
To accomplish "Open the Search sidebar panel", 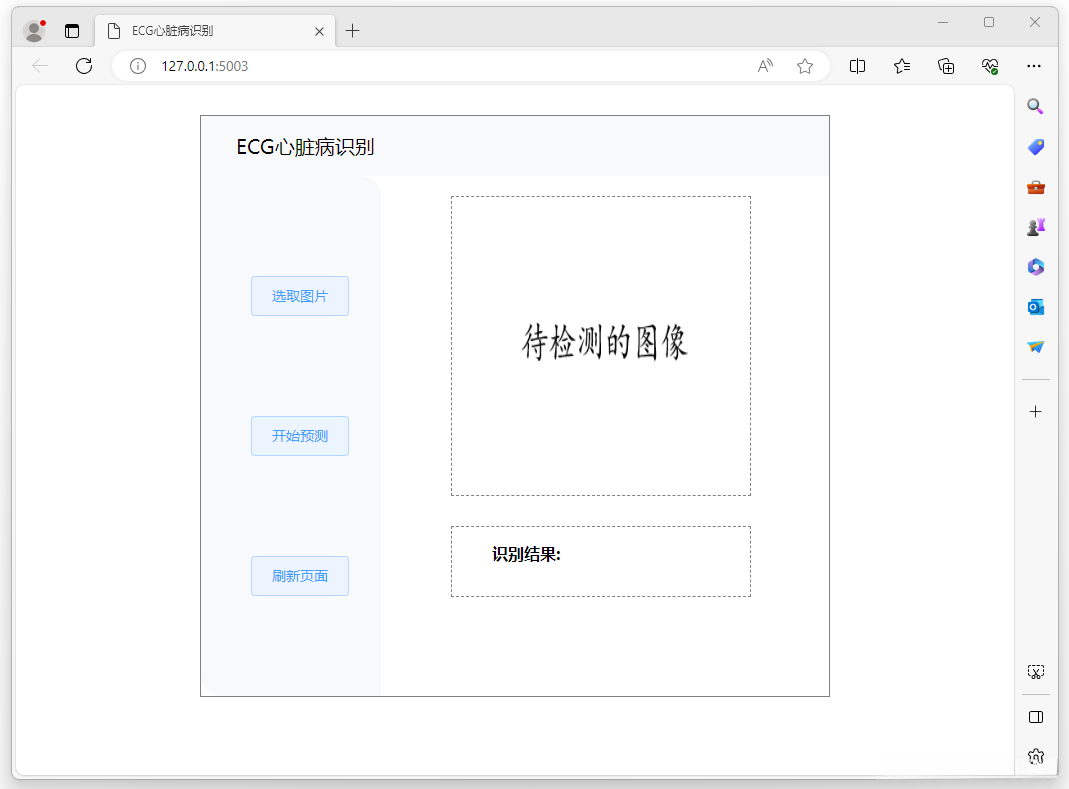I will [x=1035, y=106].
